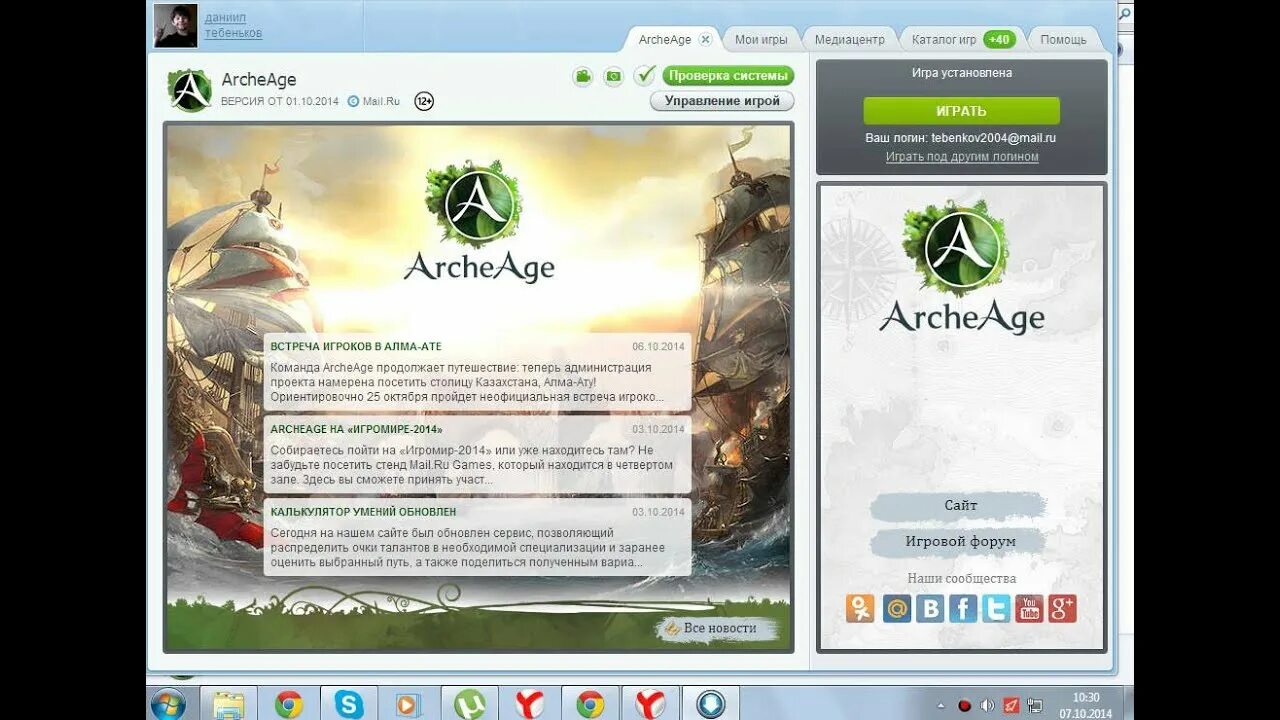The height and width of the screenshot is (720, 1280).
Task: Switch to the ArcheAge tab
Action: (665, 40)
